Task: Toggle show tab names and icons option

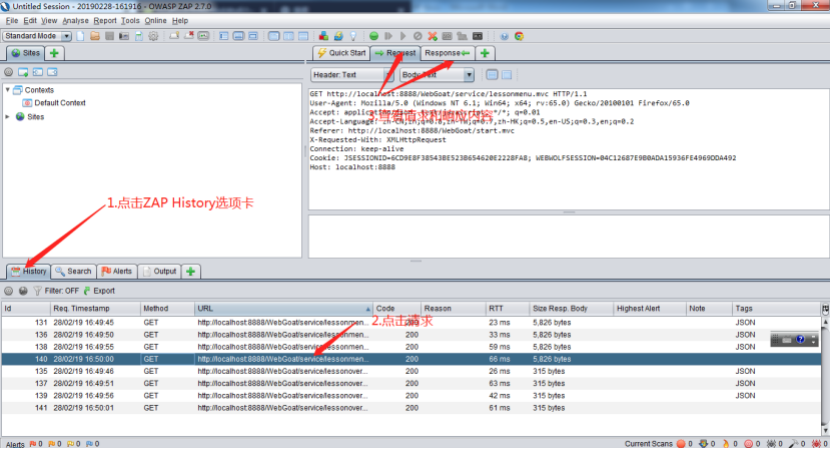Action: [204, 36]
